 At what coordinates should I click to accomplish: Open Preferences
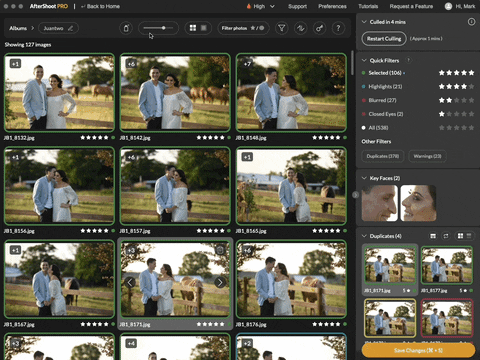pyautogui.click(x=332, y=6)
